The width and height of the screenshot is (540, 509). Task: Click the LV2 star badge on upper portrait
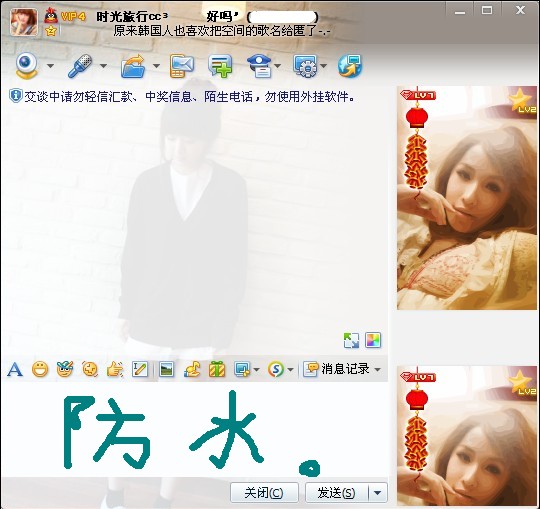tap(522, 101)
